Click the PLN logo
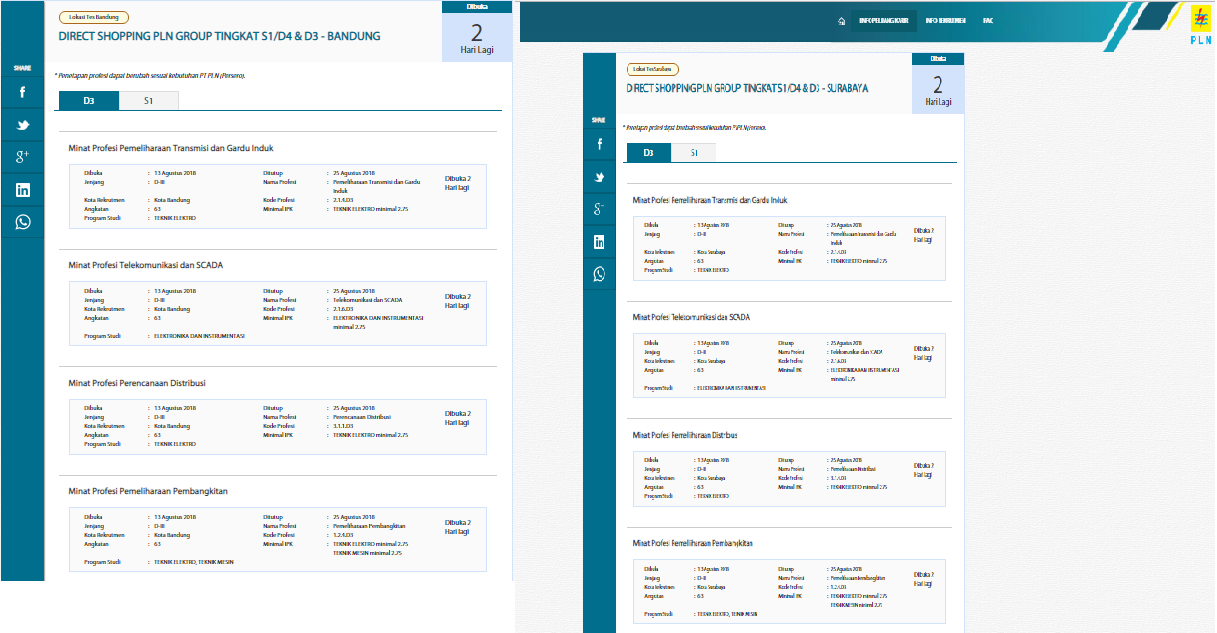The width and height of the screenshot is (1217, 633). (1199, 26)
